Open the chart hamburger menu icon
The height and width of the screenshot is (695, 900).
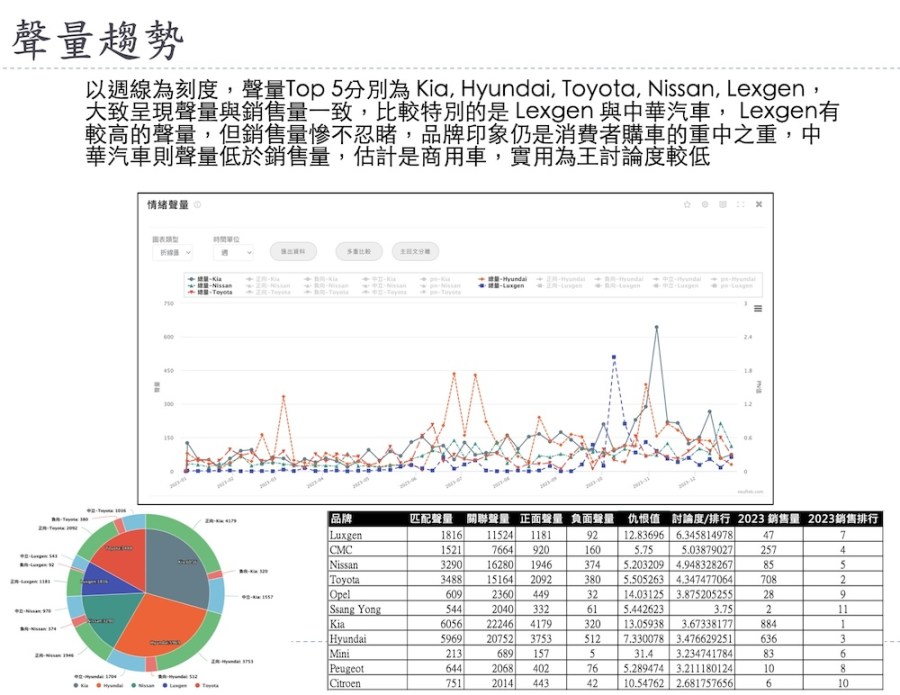(758, 309)
